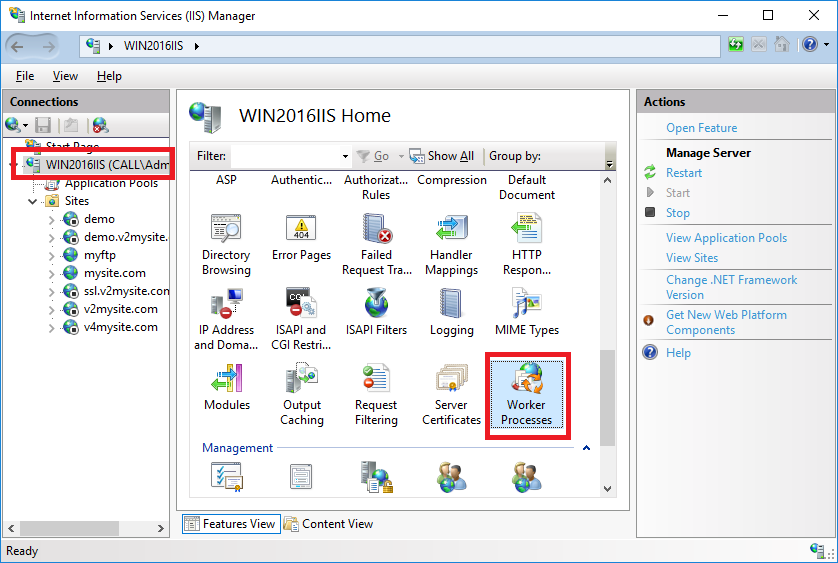Open the Output Caching feature
The width and height of the screenshot is (838, 563).
point(301,394)
